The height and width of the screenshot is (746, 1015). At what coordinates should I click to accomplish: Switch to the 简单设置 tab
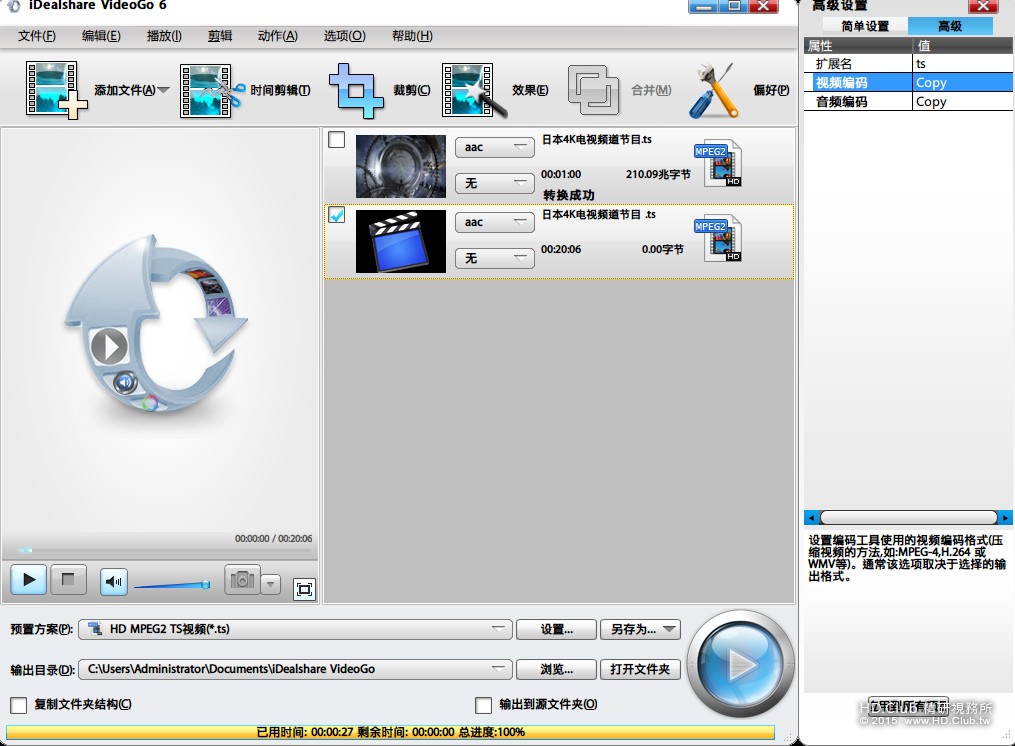pyautogui.click(x=865, y=26)
